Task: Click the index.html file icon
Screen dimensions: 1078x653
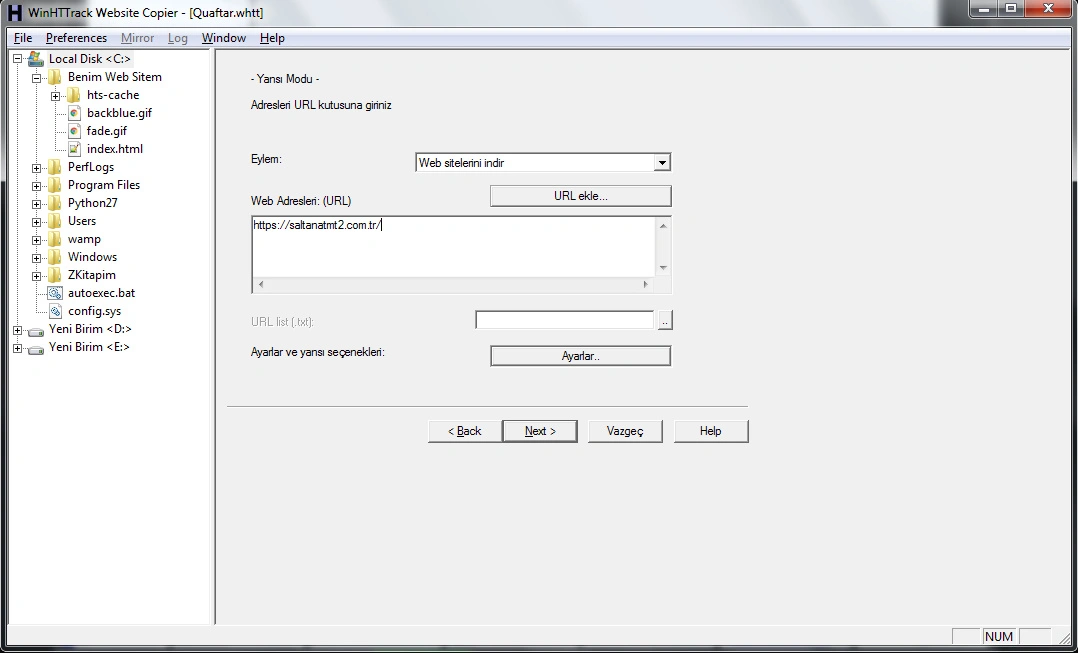Action: pos(74,148)
